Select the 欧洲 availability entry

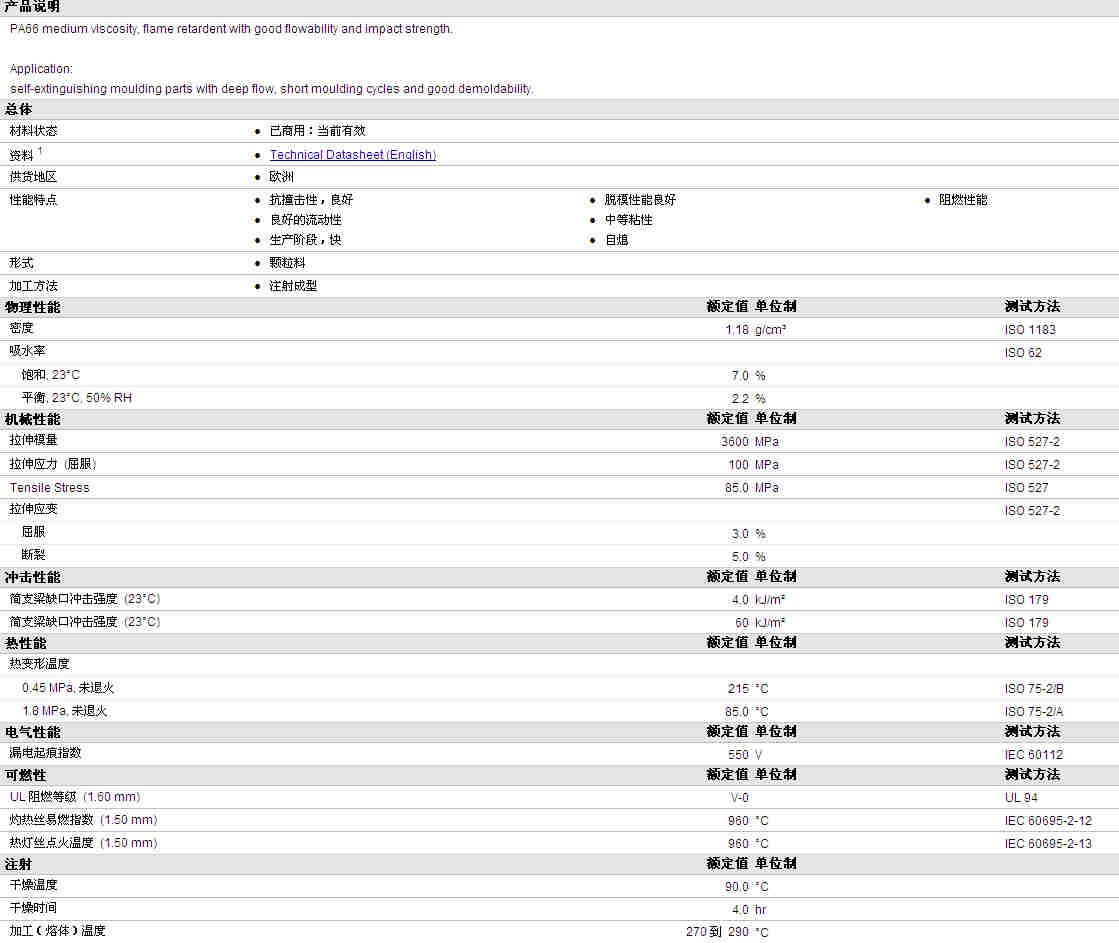coord(282,177)
